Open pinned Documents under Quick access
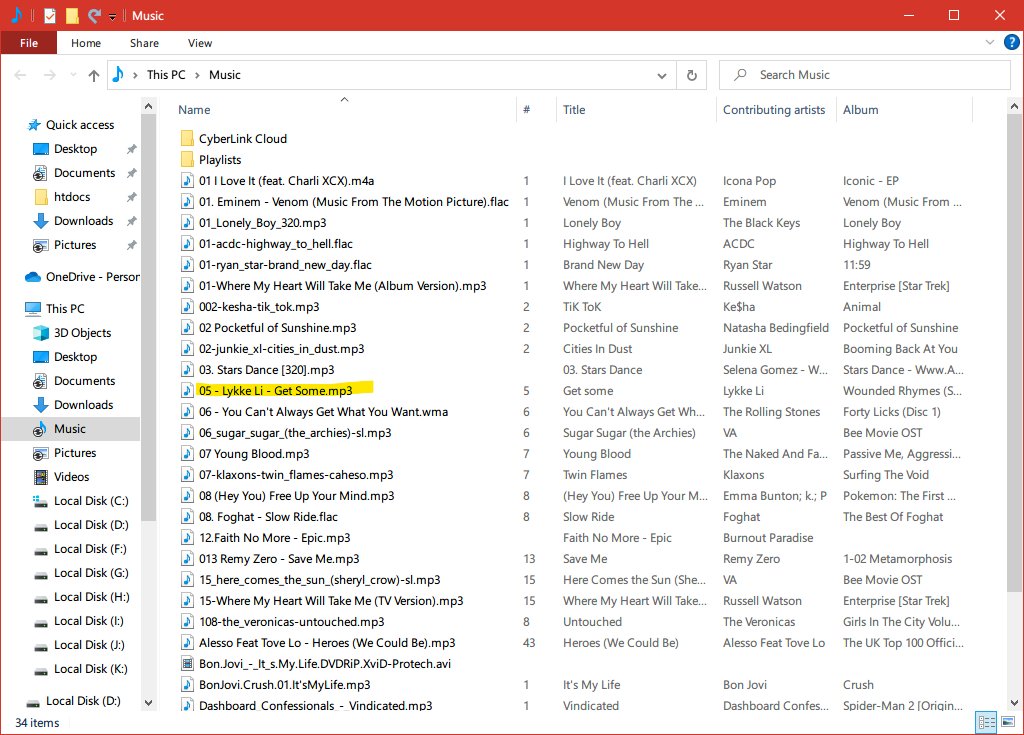Screen dimensions: 1024x735 (84, 173)
